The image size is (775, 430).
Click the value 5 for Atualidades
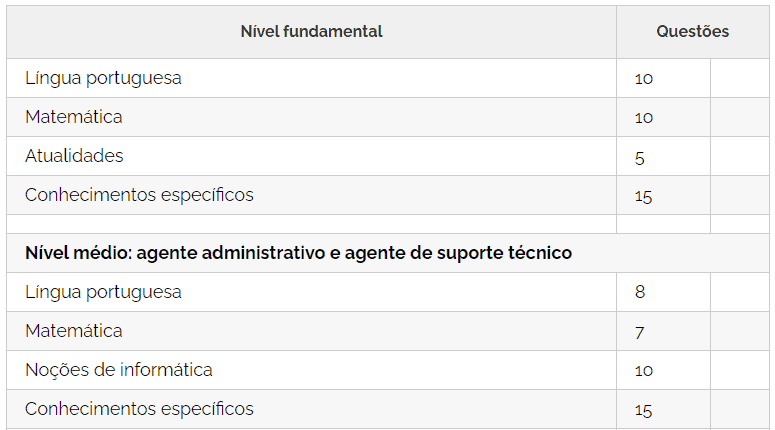pyautogui.click(x=640, y=158)
